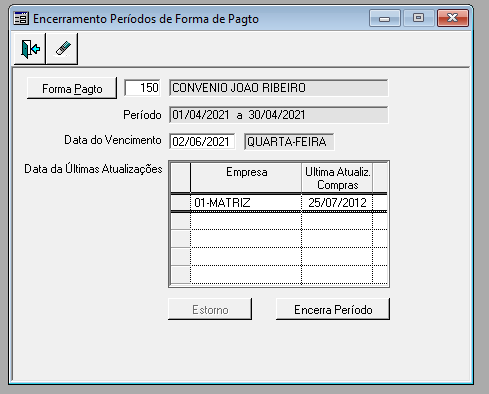Click the Data da Últimas Atualizações label

point(93,169)
